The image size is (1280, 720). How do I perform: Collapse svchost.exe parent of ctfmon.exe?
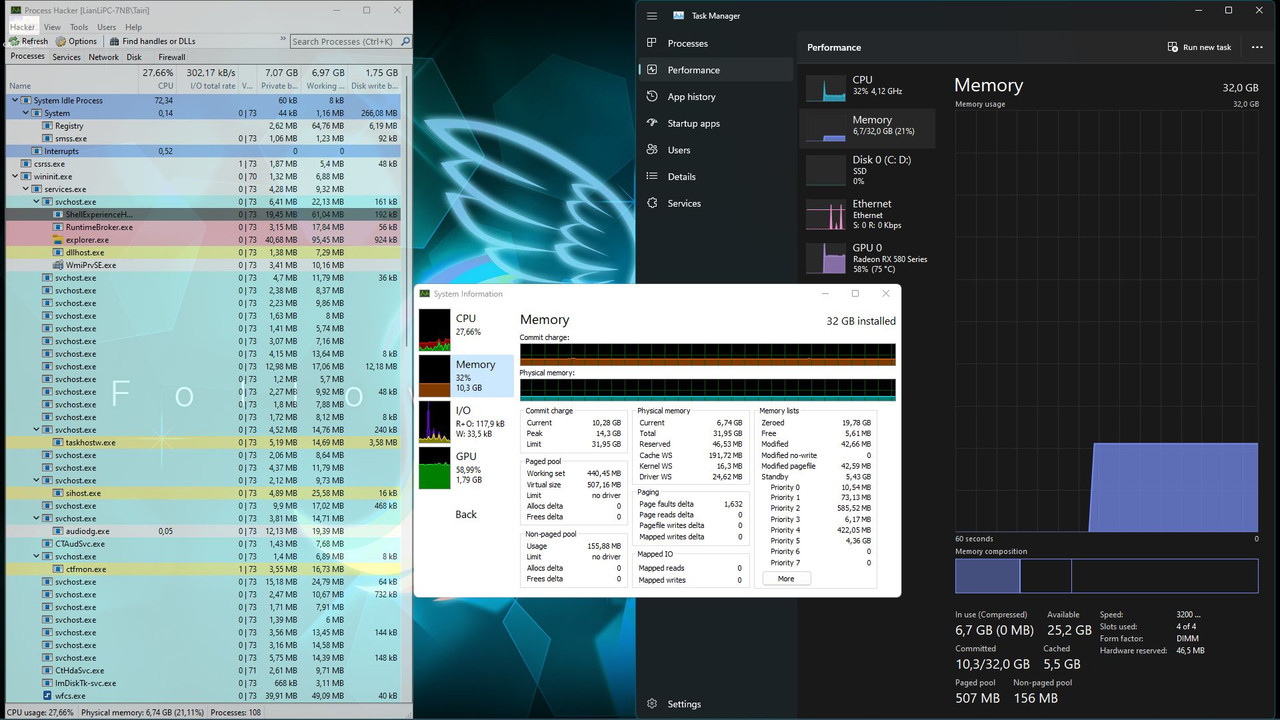coord(37,556)
